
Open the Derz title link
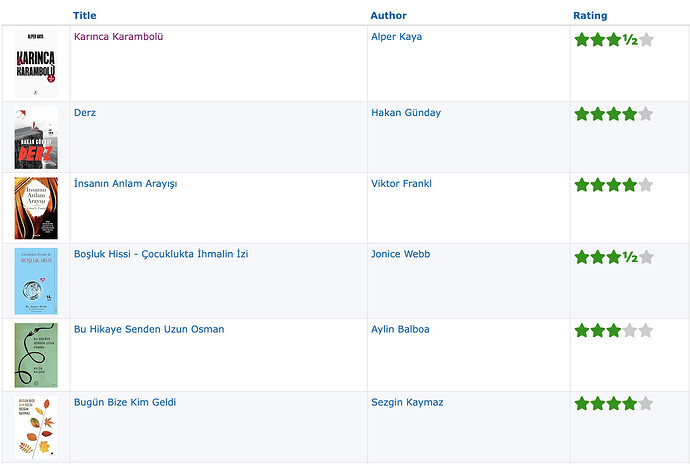point(85,113)
